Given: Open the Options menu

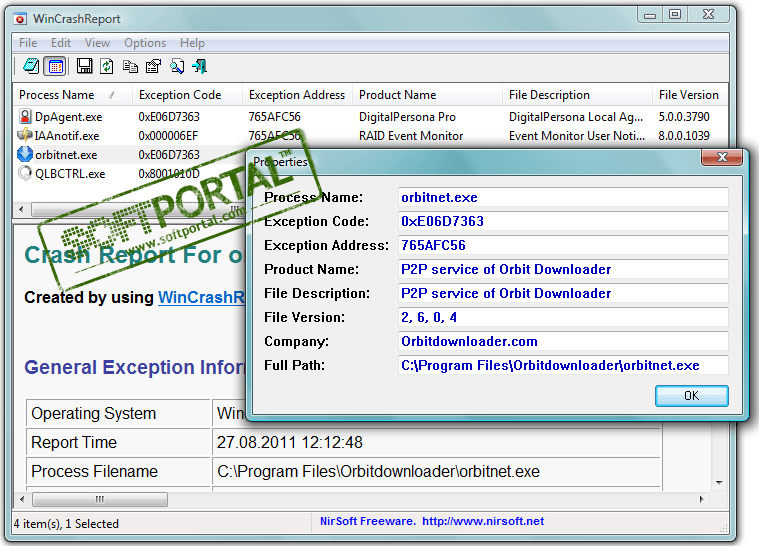Looking at the screenshot, I should tap(145, 43).
